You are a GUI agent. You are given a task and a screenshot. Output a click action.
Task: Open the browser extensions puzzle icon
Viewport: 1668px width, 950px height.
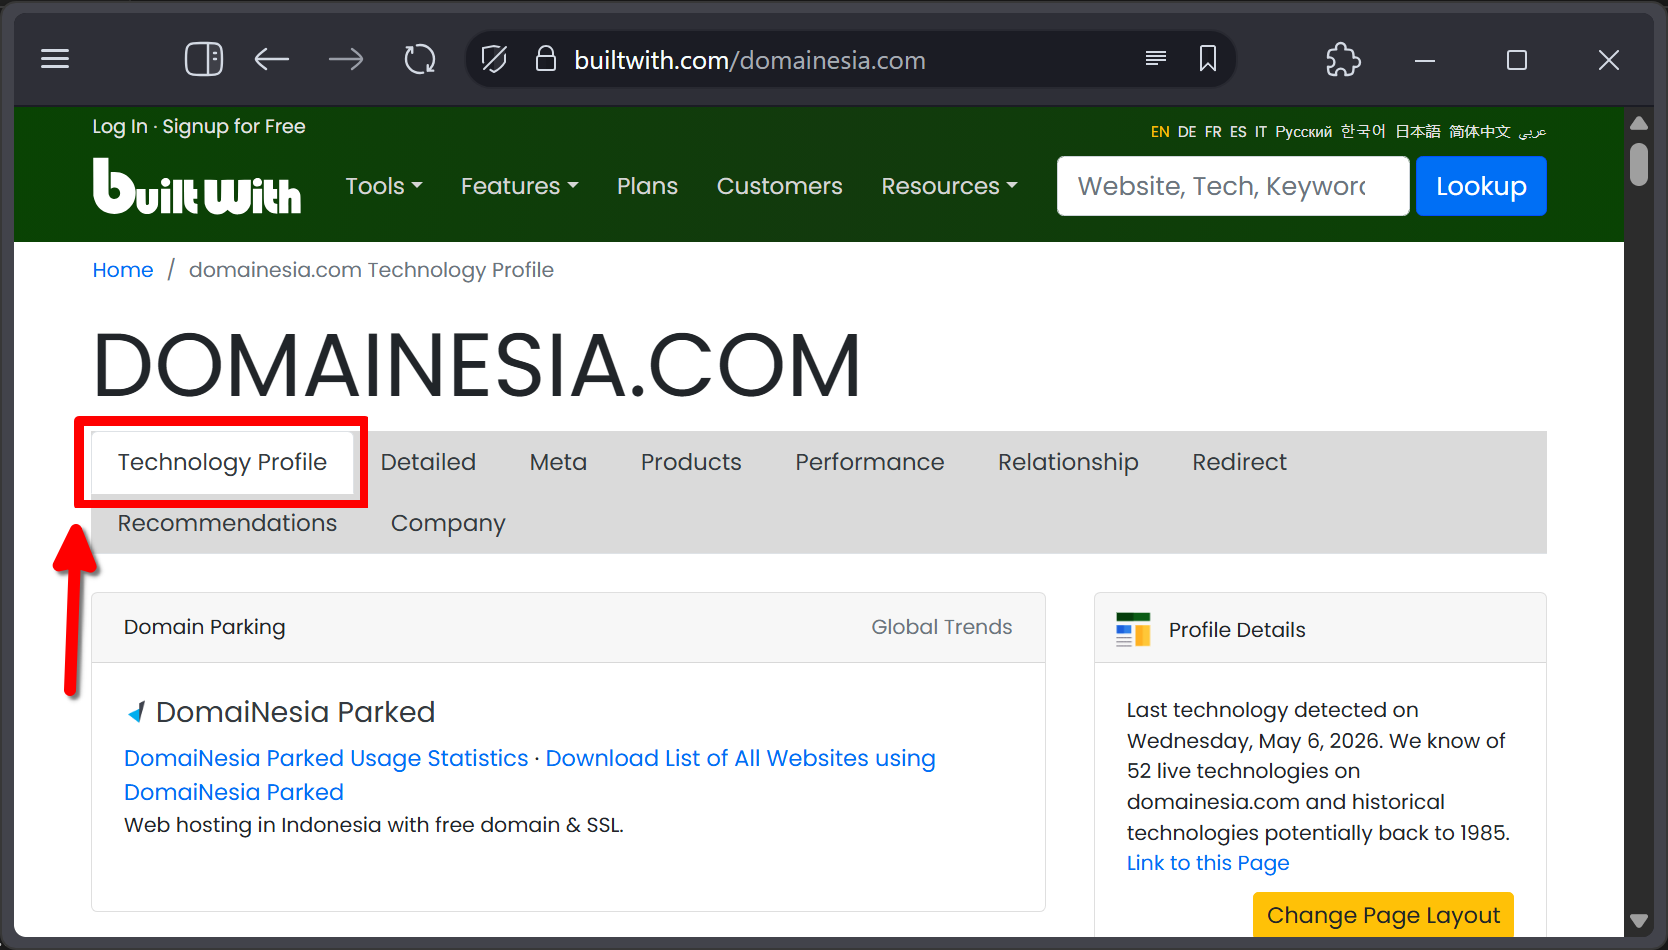[1343, 60]
